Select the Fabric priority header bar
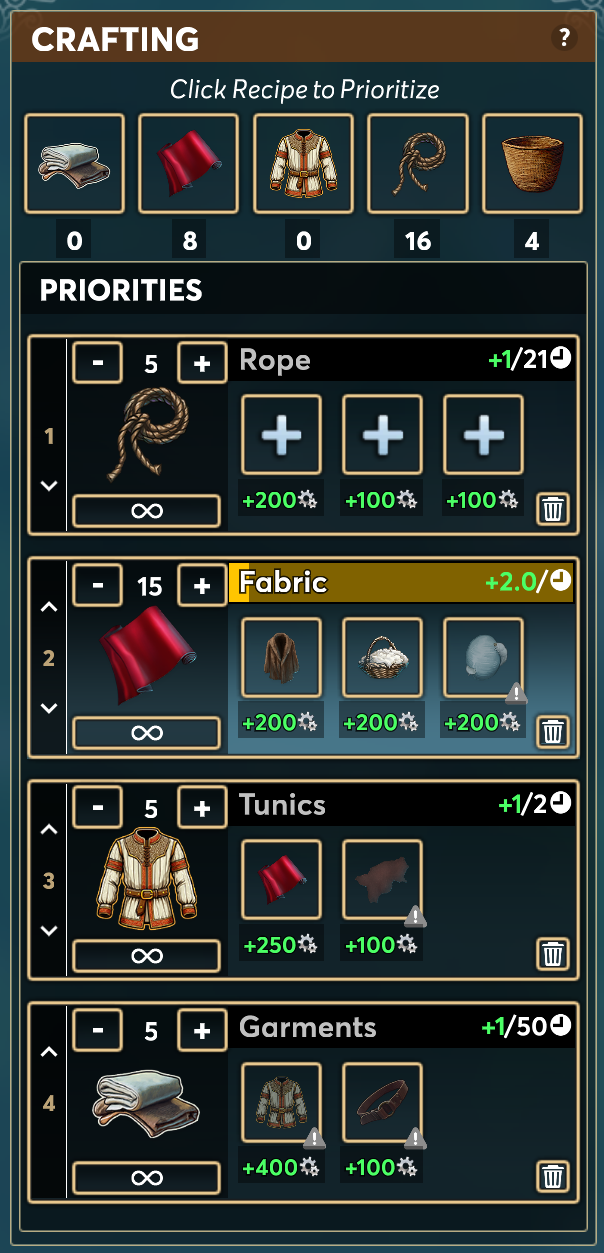 pos(403,582)
